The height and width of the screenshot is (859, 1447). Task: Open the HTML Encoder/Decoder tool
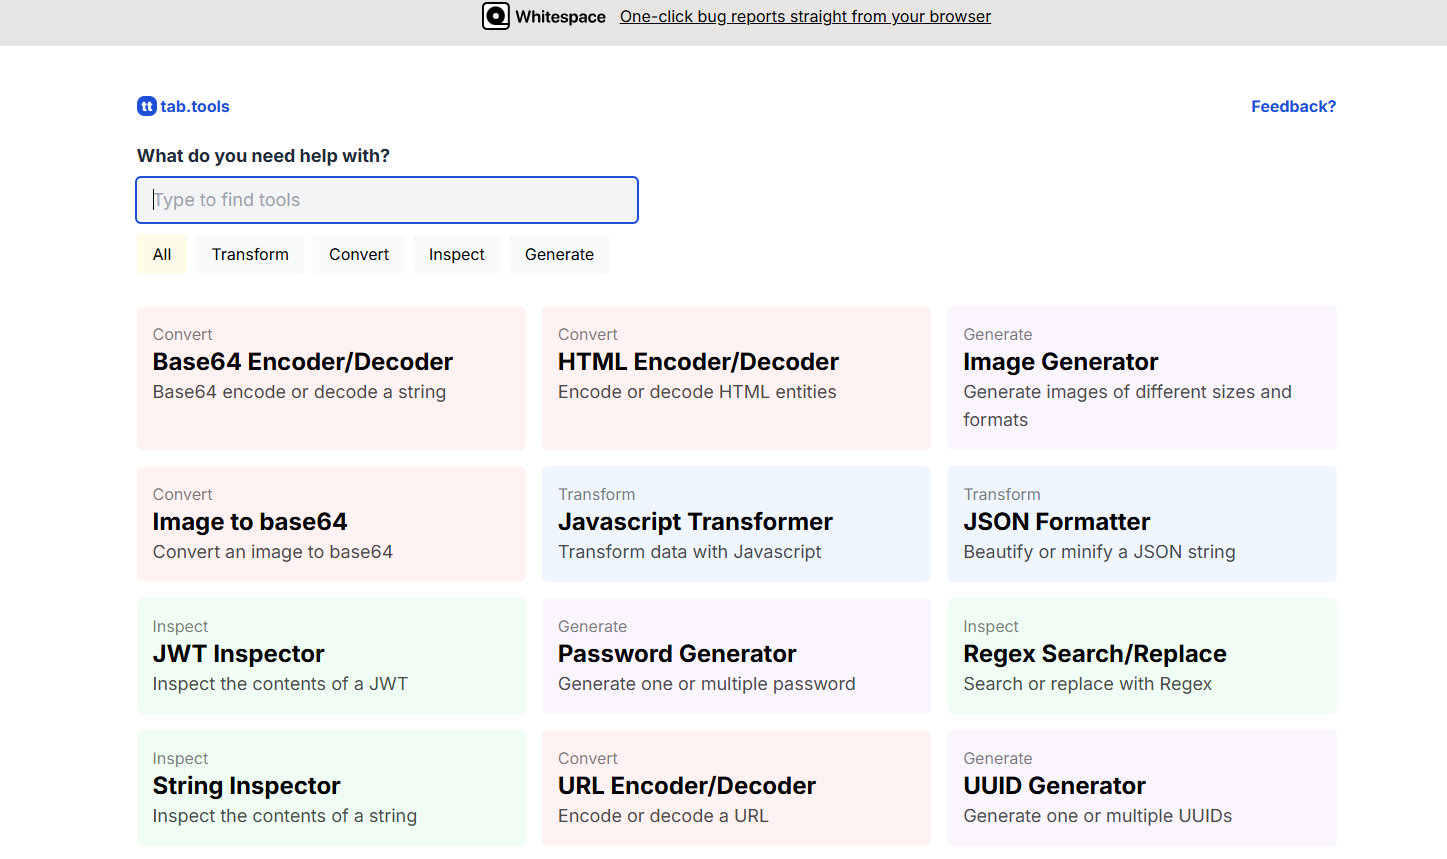(x=736, y=378)
